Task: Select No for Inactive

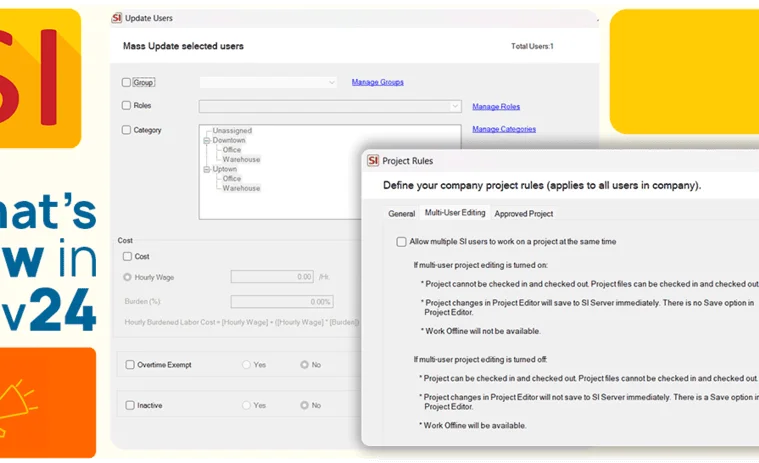Action: coord(304,405)
